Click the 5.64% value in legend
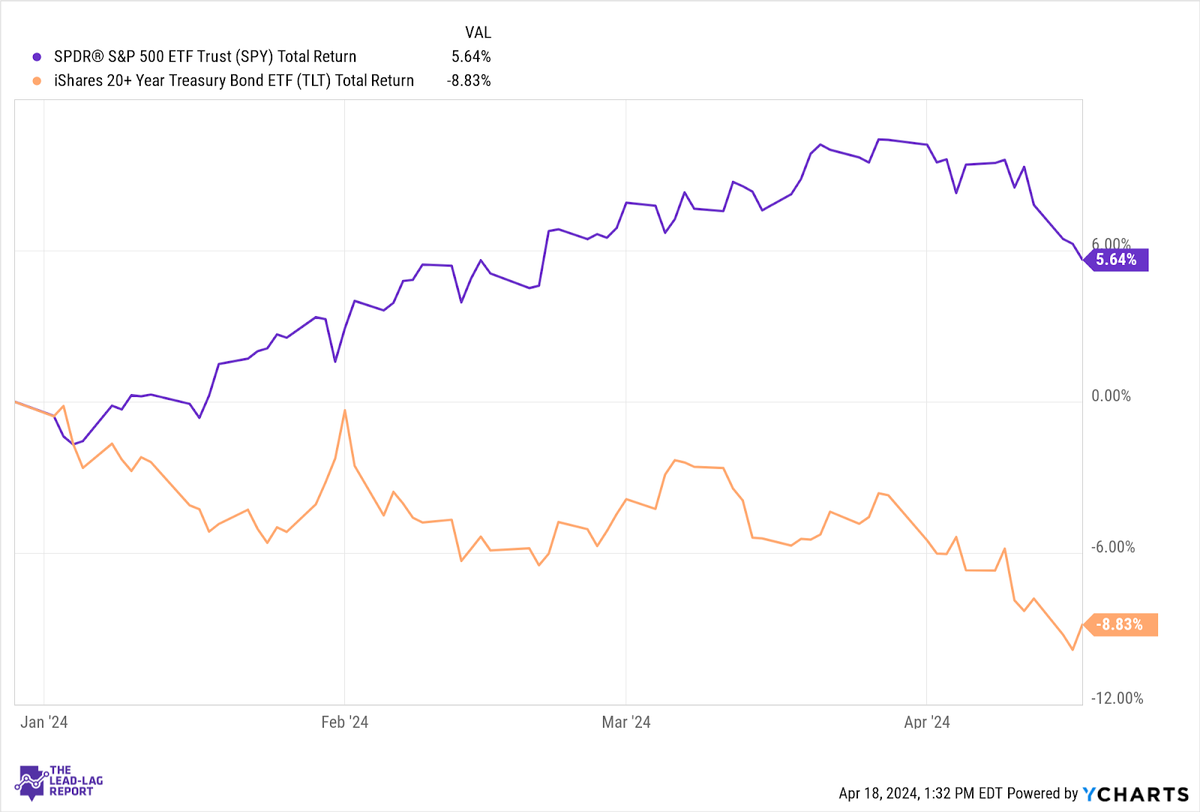The width and height of the screenshot is (1200, 812). pyautogui.click(x=469, y=57)
